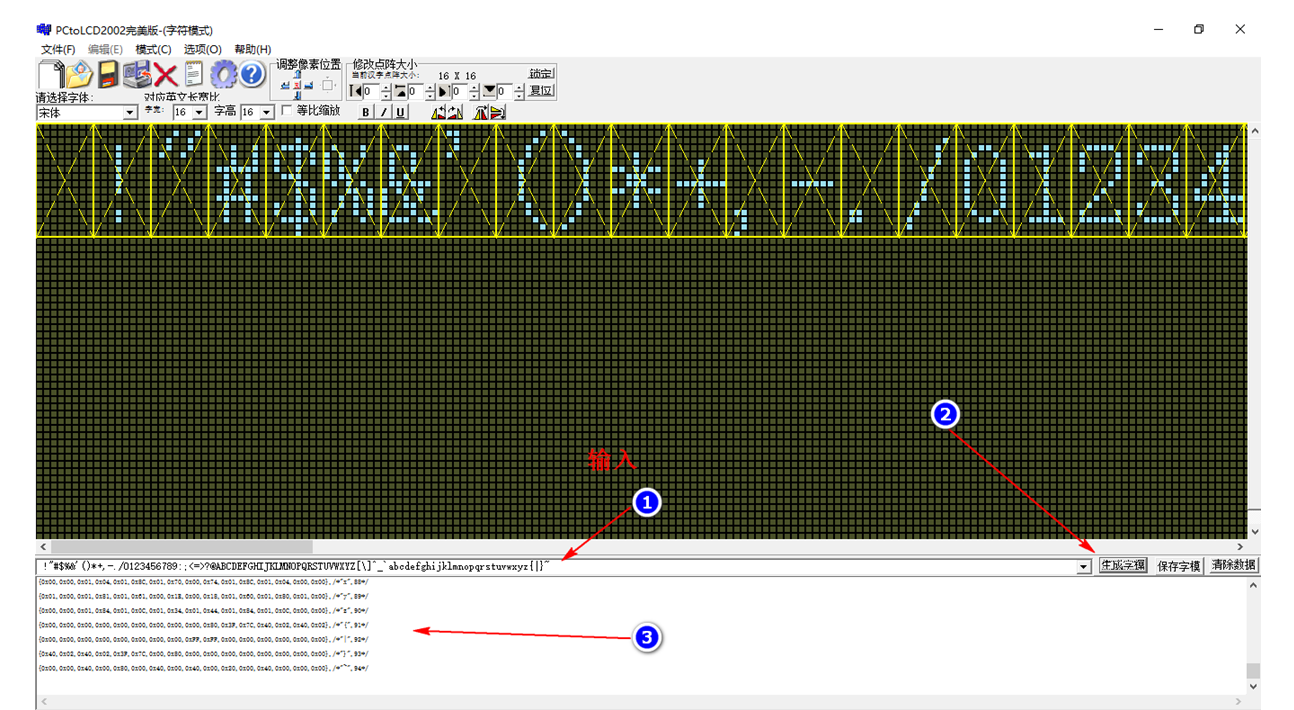This screenshot has width=1294, height=710.
Task: Click second rotate/flip triangle icon
Action: 455,113
